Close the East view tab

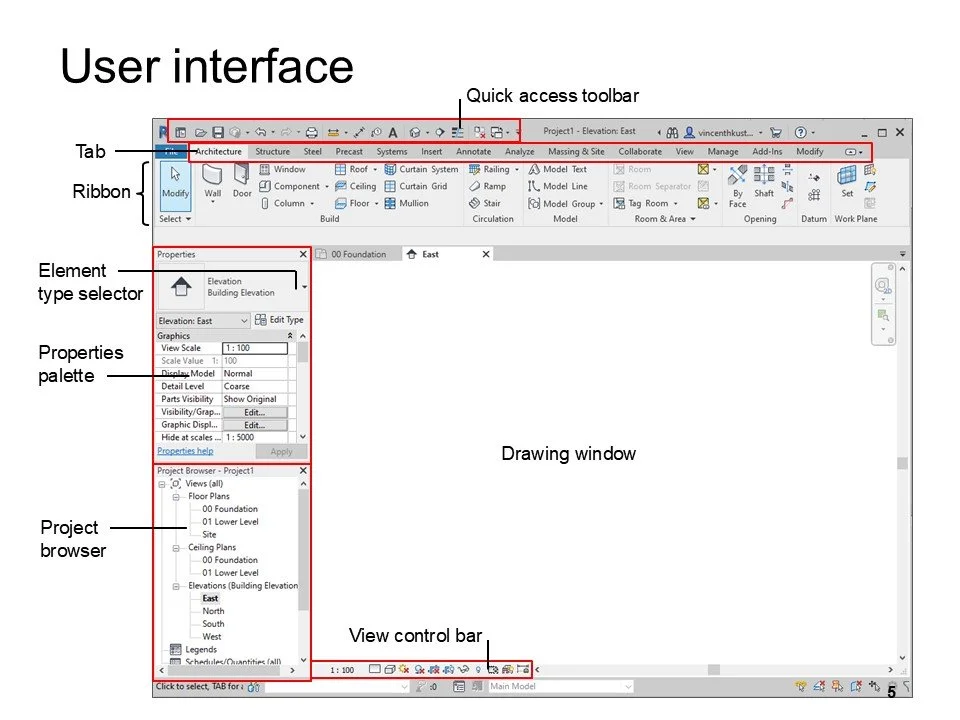(486, 254)
